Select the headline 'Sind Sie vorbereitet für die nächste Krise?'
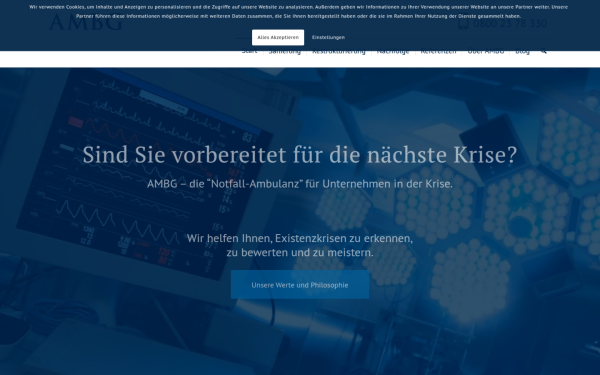 (300, 155)
